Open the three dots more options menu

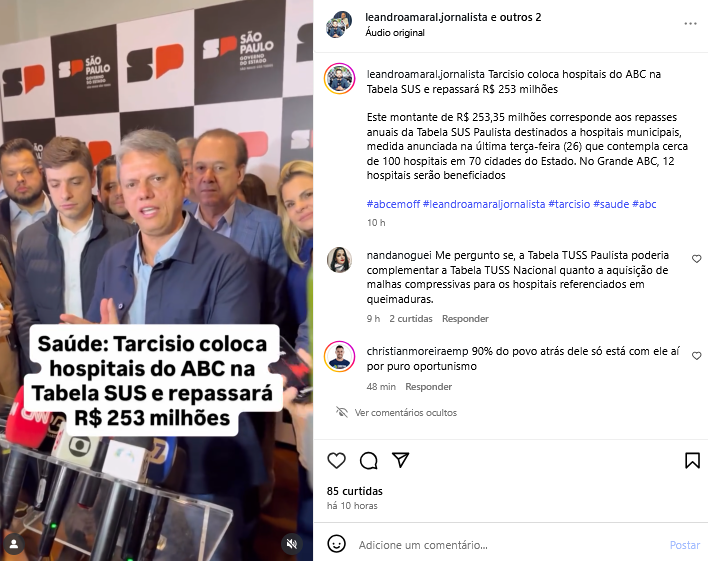690,23
